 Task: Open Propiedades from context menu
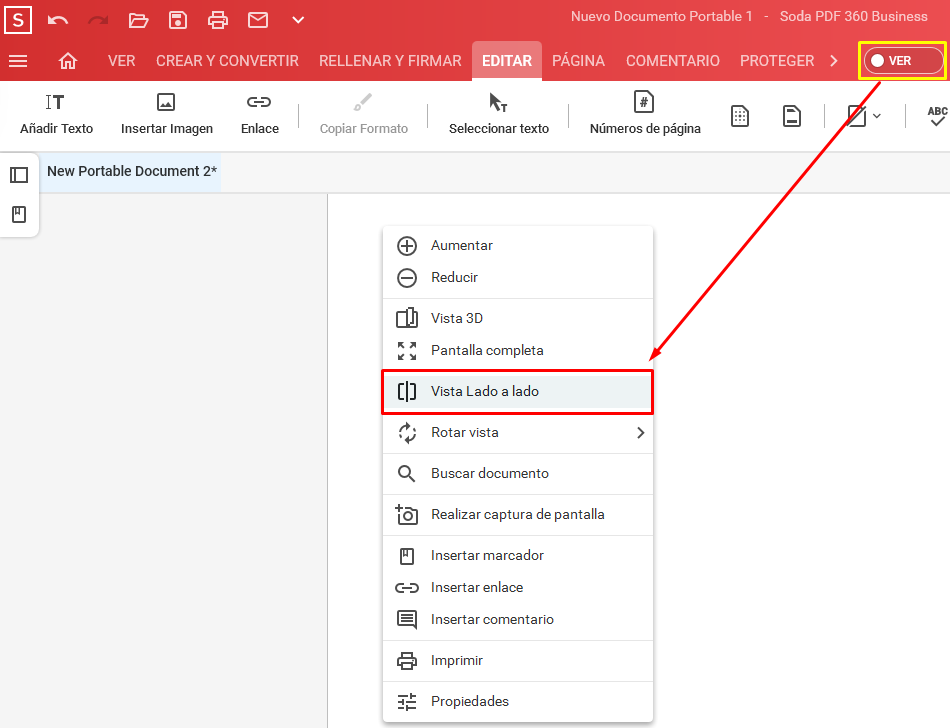pyautogui.click(x=517, y=701)
